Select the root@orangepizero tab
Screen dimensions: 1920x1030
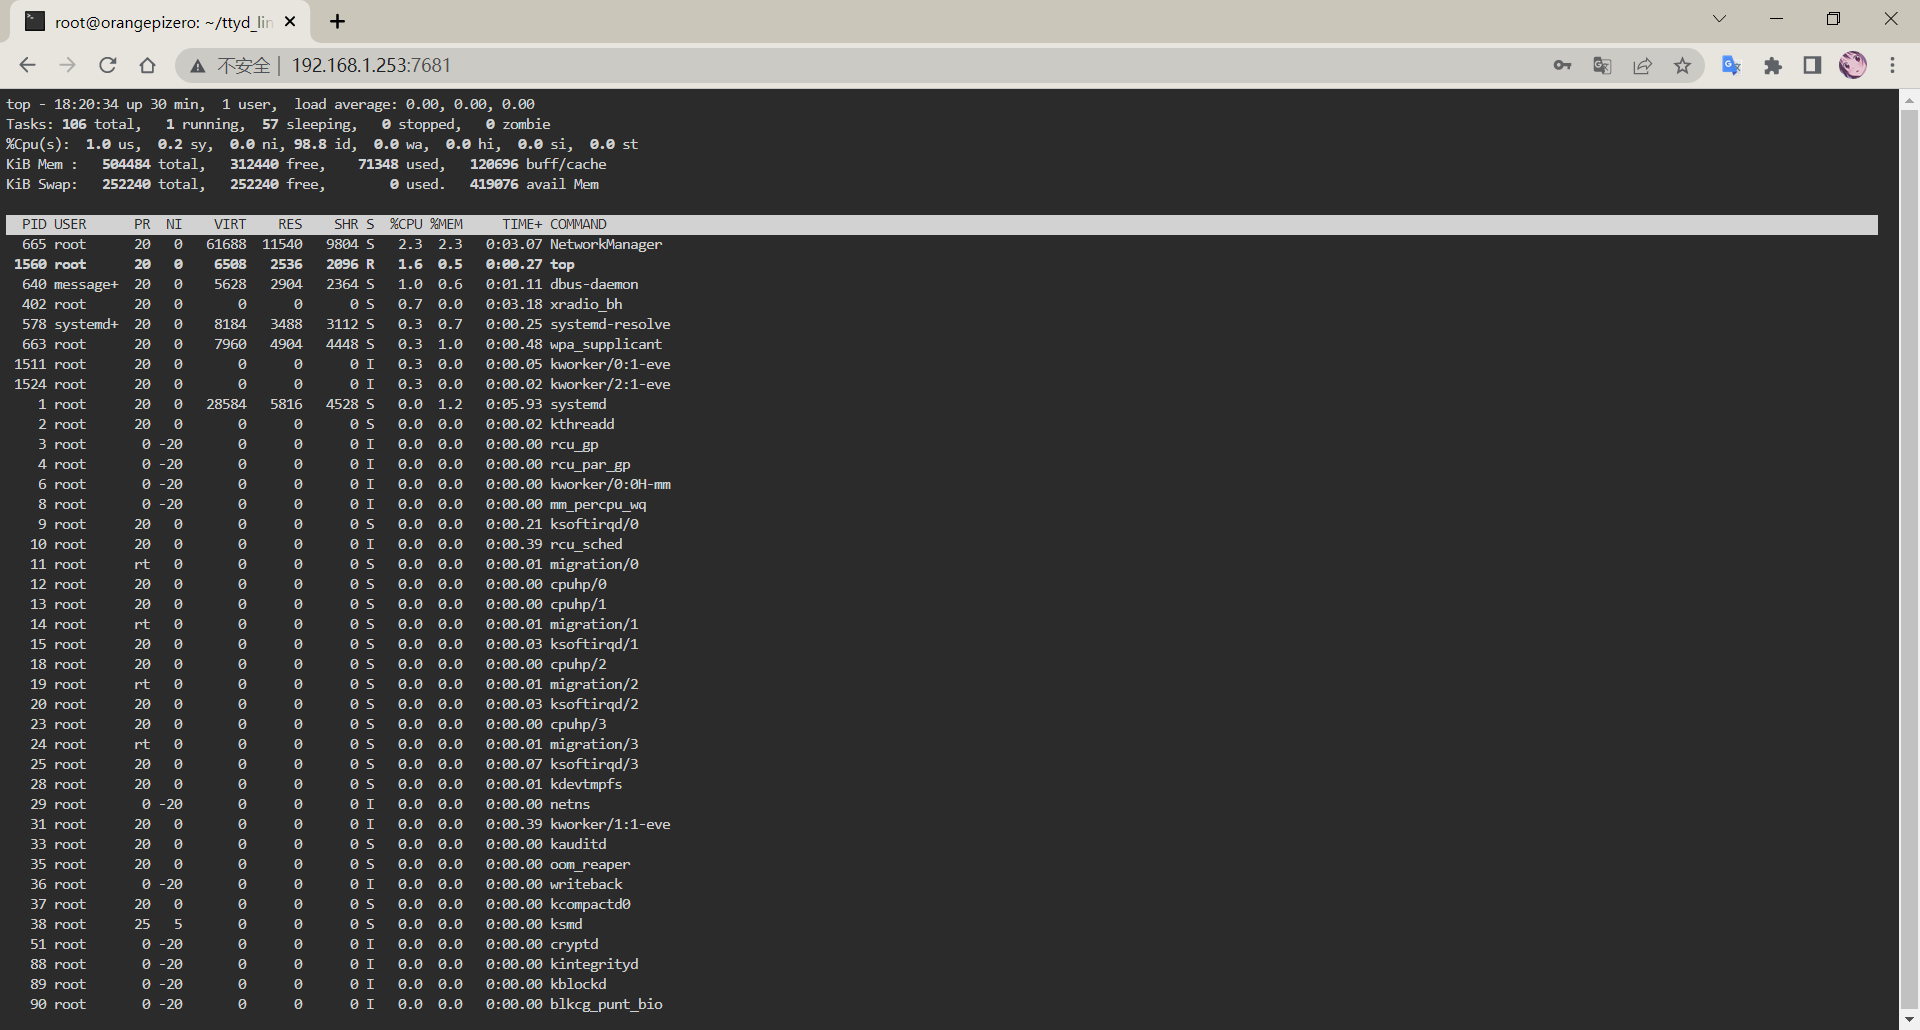click(x=160, y=22)
